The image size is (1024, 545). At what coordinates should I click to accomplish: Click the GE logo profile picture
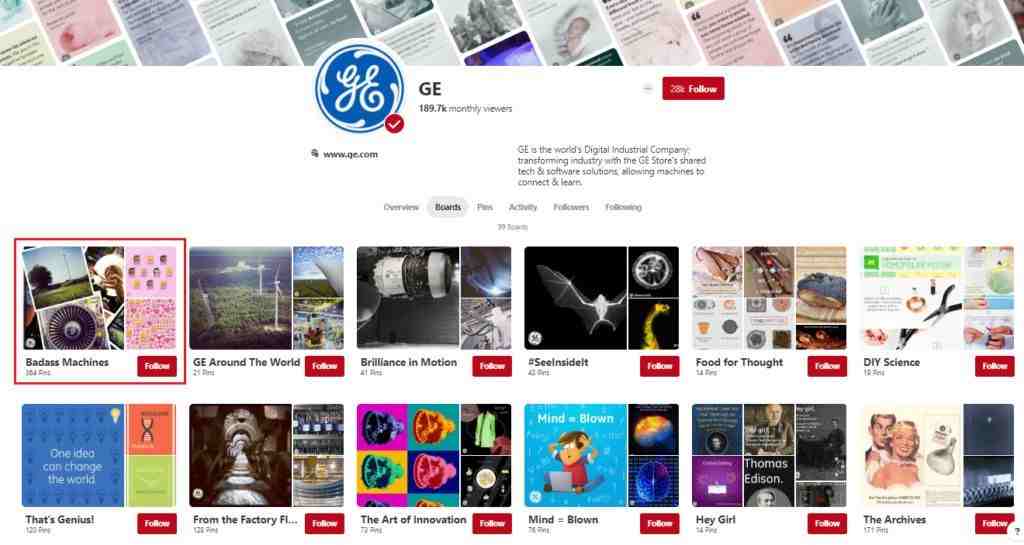click(360, 87)
